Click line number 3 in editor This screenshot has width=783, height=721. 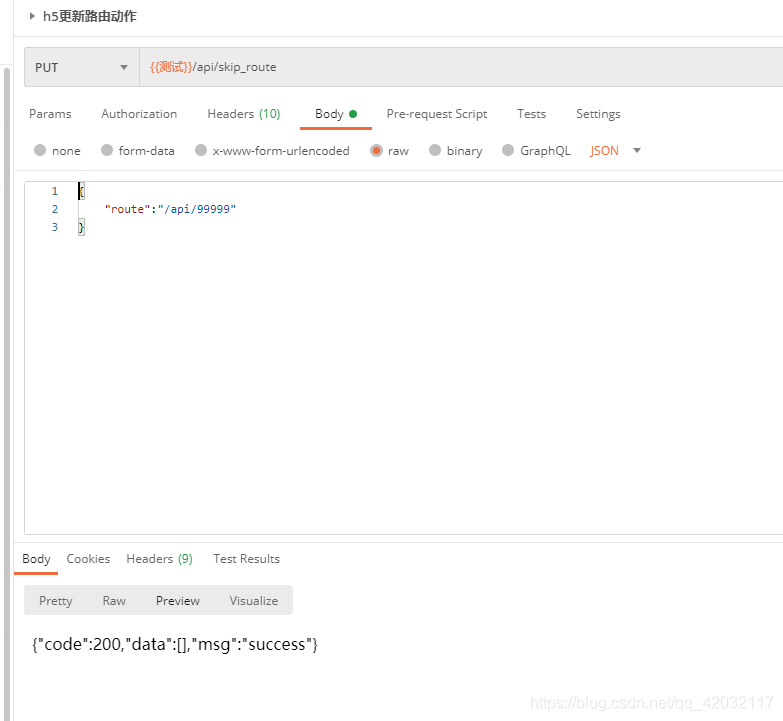click(x=55, y=227)
